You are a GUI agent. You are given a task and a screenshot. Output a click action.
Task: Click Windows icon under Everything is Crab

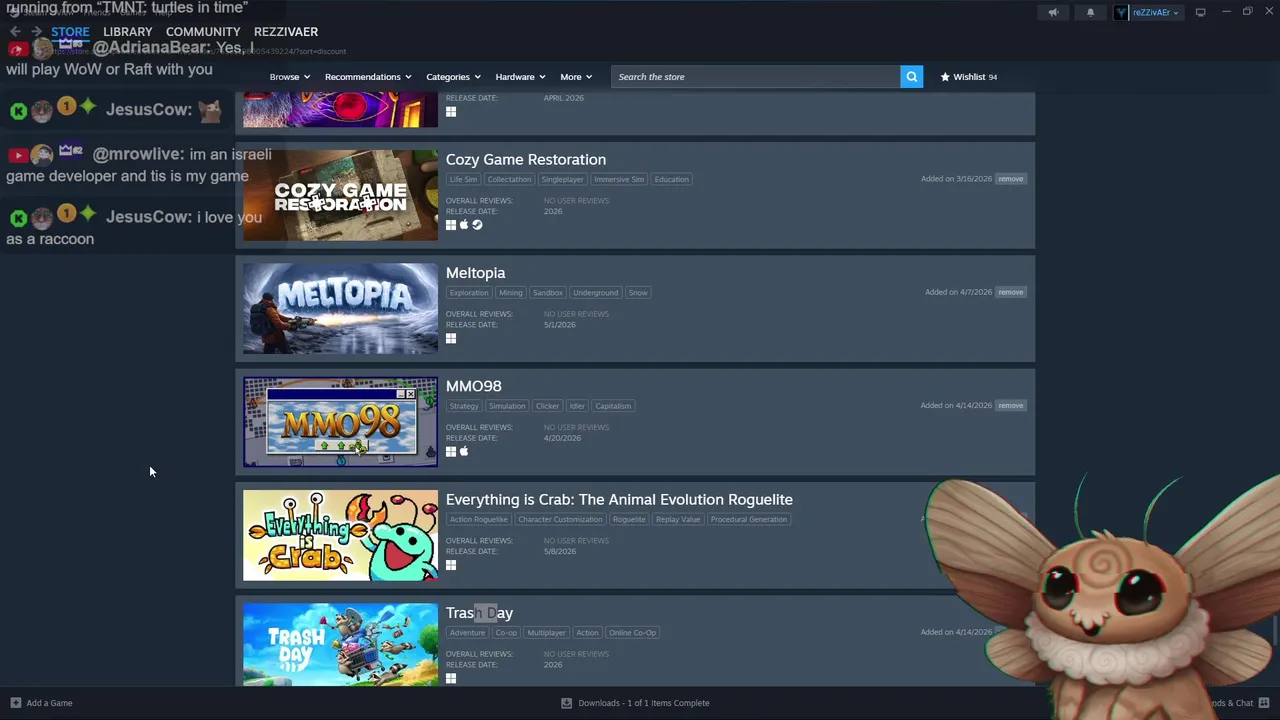click(451, 565)
